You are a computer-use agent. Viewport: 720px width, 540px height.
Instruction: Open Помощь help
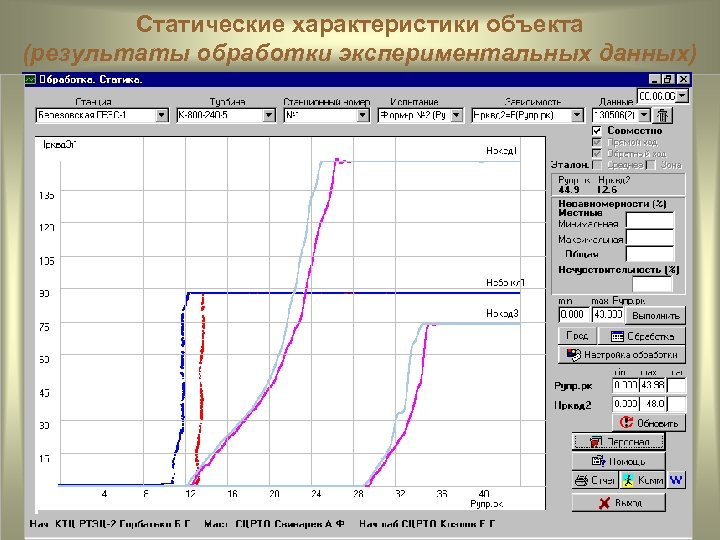click(618, 461)
